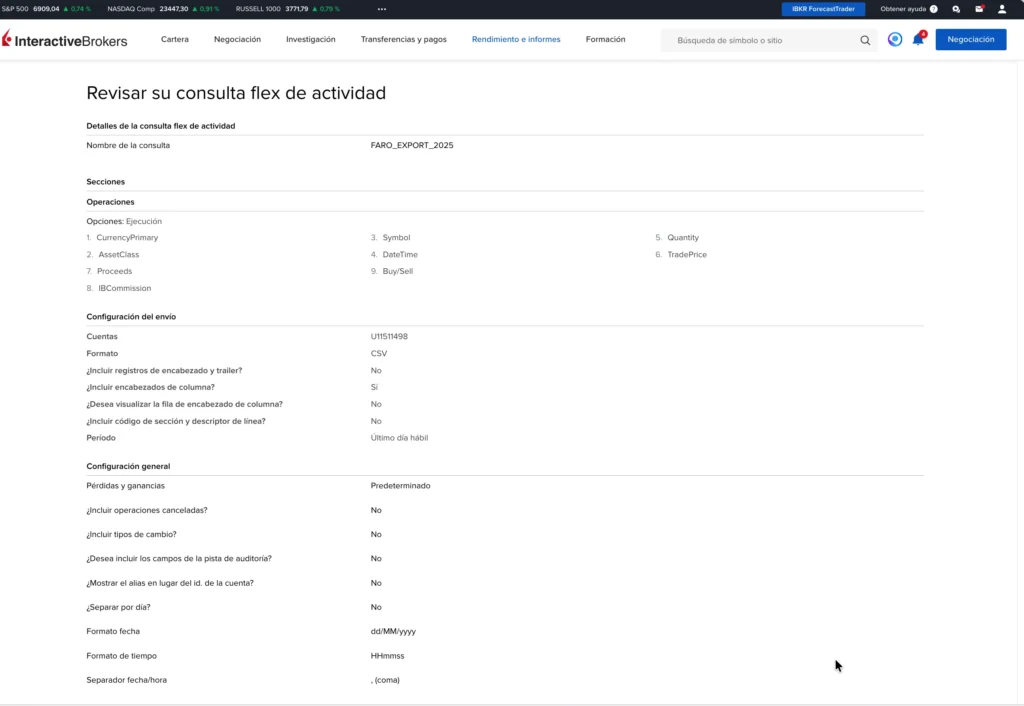Click the Interactive Brokers logo
Viewport: 1024px width, 706px height.
coord(65,40)
